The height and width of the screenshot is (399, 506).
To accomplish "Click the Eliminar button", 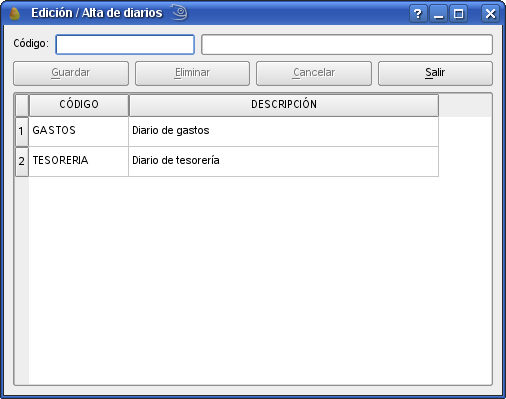I will [x=192, y=73].
